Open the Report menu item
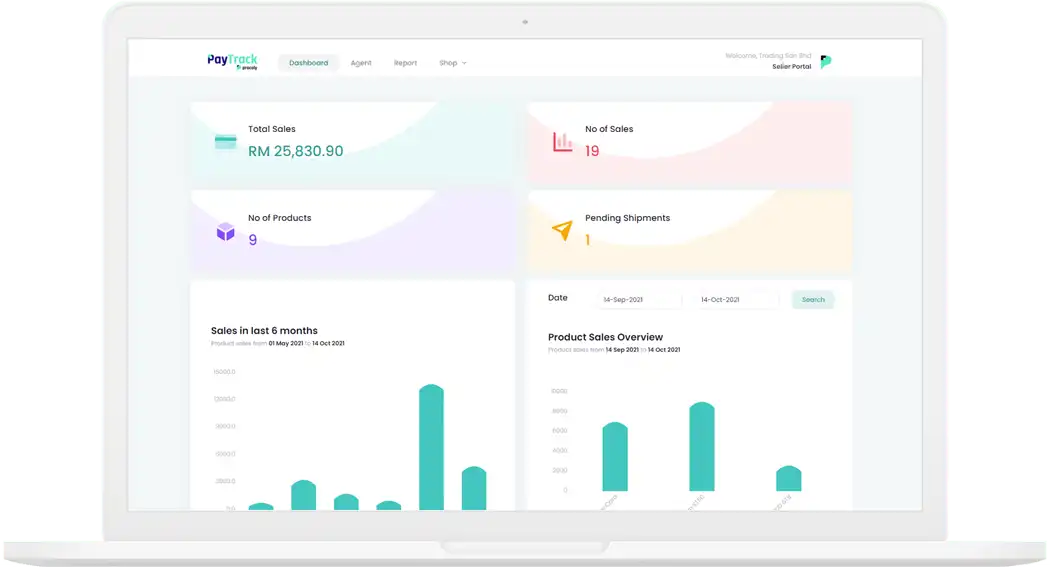Image resolution: width=1050 pixels, height=567 pixels. tap(405, 63)
